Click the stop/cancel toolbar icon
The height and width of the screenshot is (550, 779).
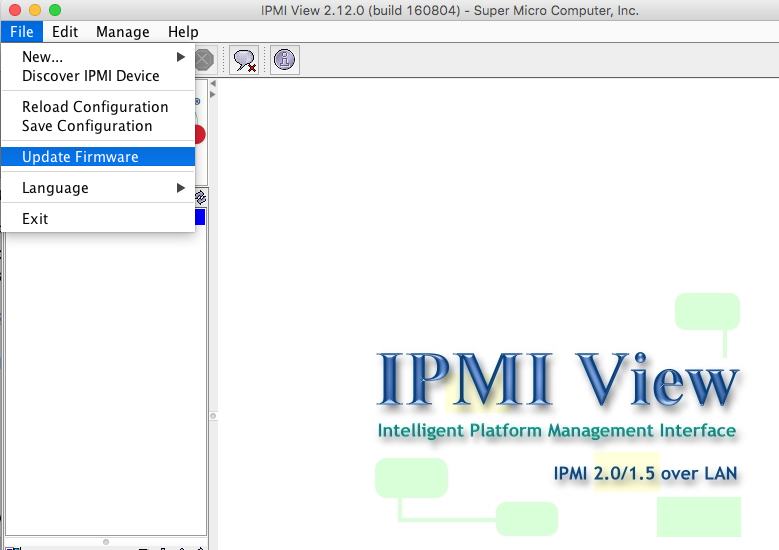(204, 60)
